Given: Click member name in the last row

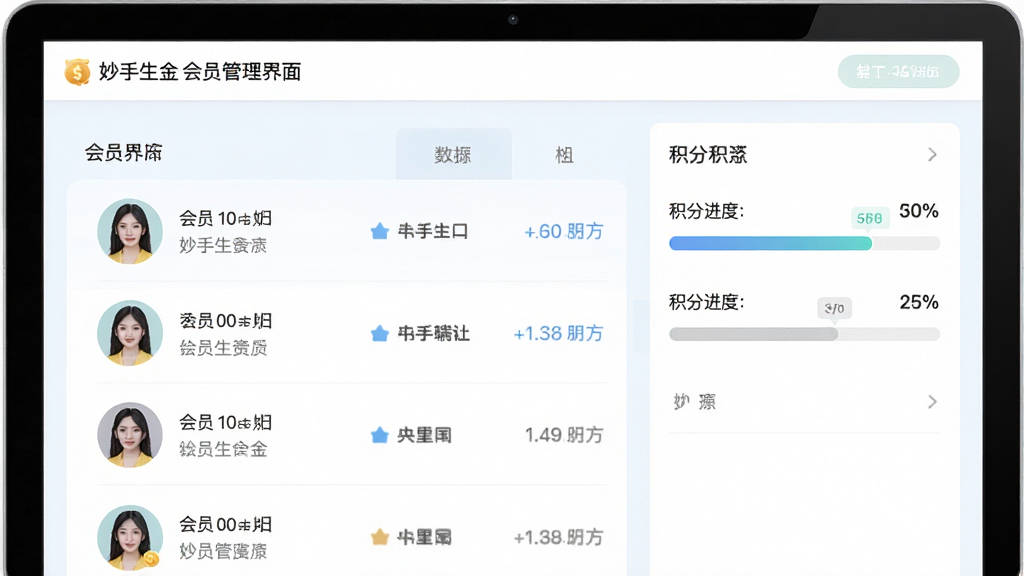Looking at the screenshot, I should pyautogui.click(x=225, y=524).
